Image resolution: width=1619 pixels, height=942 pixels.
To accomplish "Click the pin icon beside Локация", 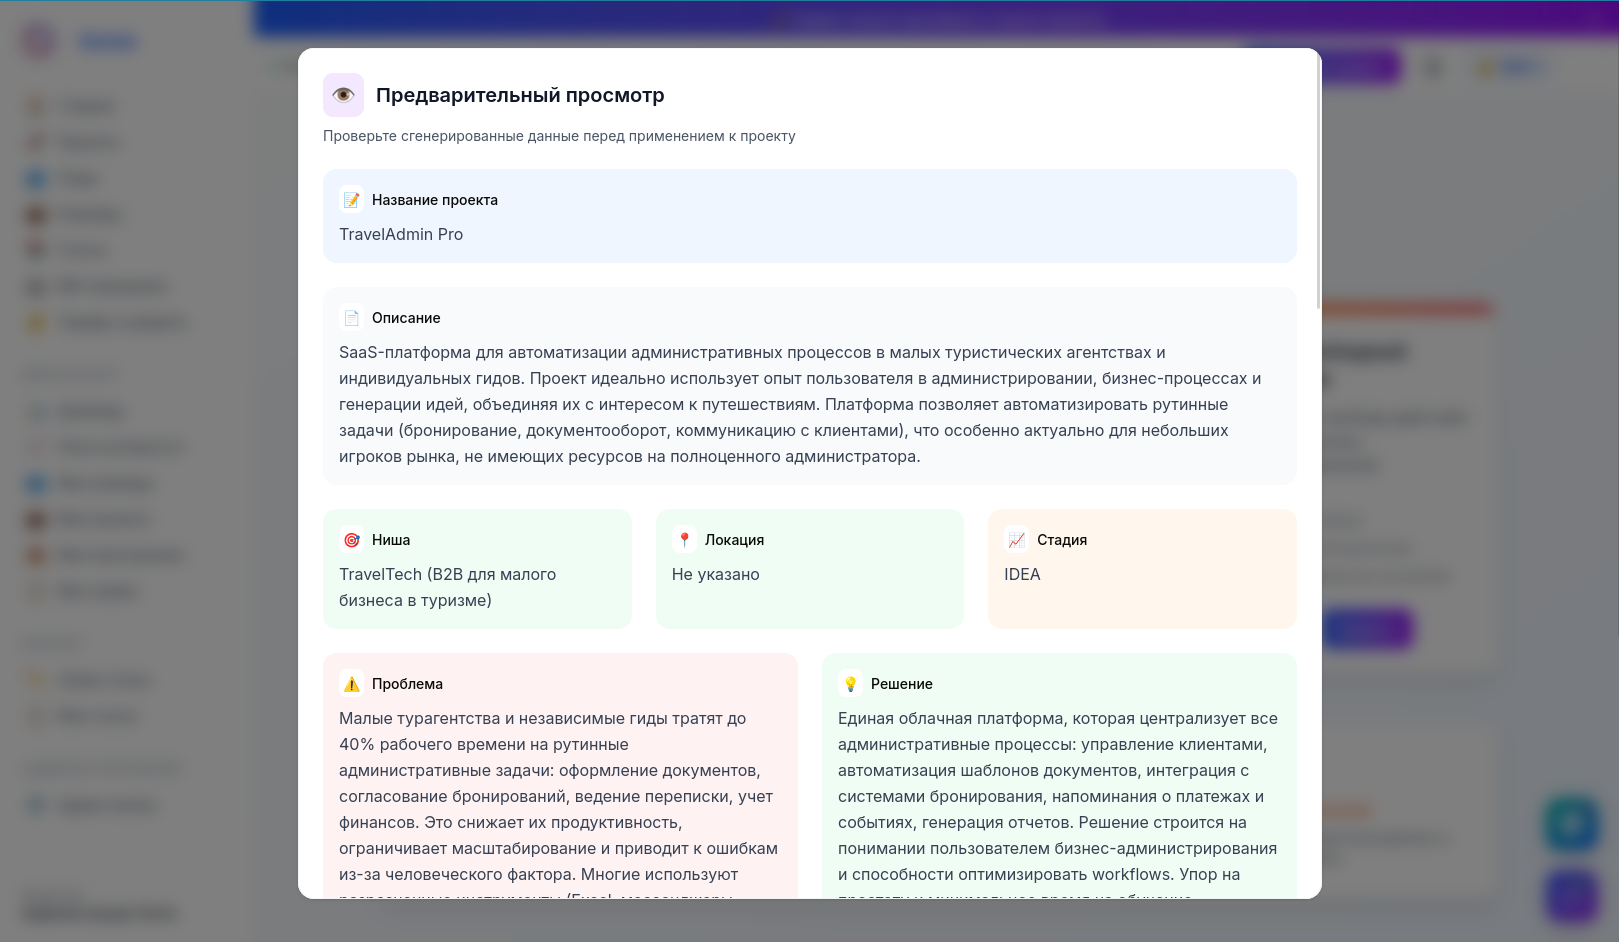I will 684,540.
